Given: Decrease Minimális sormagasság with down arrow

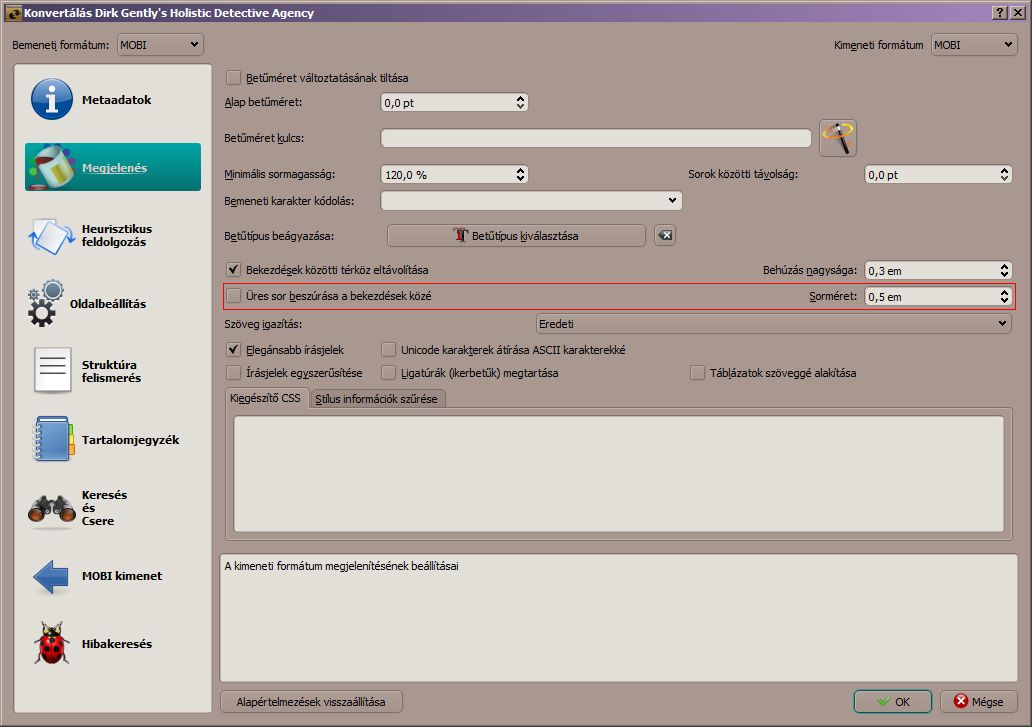Looking at the screenshot, I should coord(521,178).
